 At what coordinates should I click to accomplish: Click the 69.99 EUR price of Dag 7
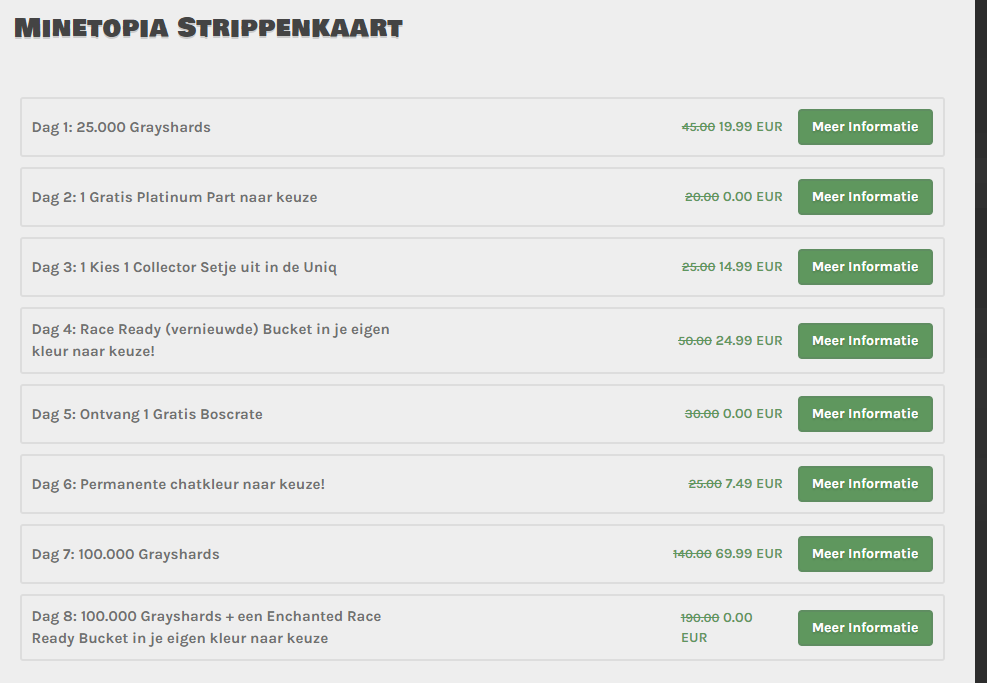[748, 554]
